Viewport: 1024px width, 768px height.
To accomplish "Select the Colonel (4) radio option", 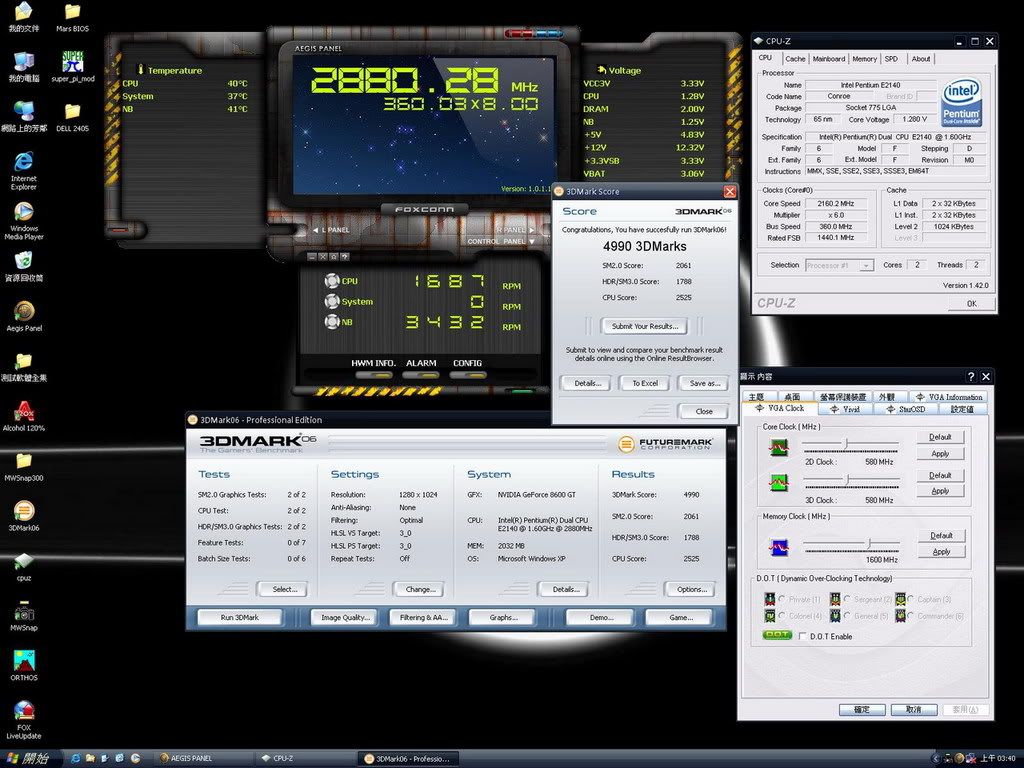I will pyautogui.click(x=782, y=616).
